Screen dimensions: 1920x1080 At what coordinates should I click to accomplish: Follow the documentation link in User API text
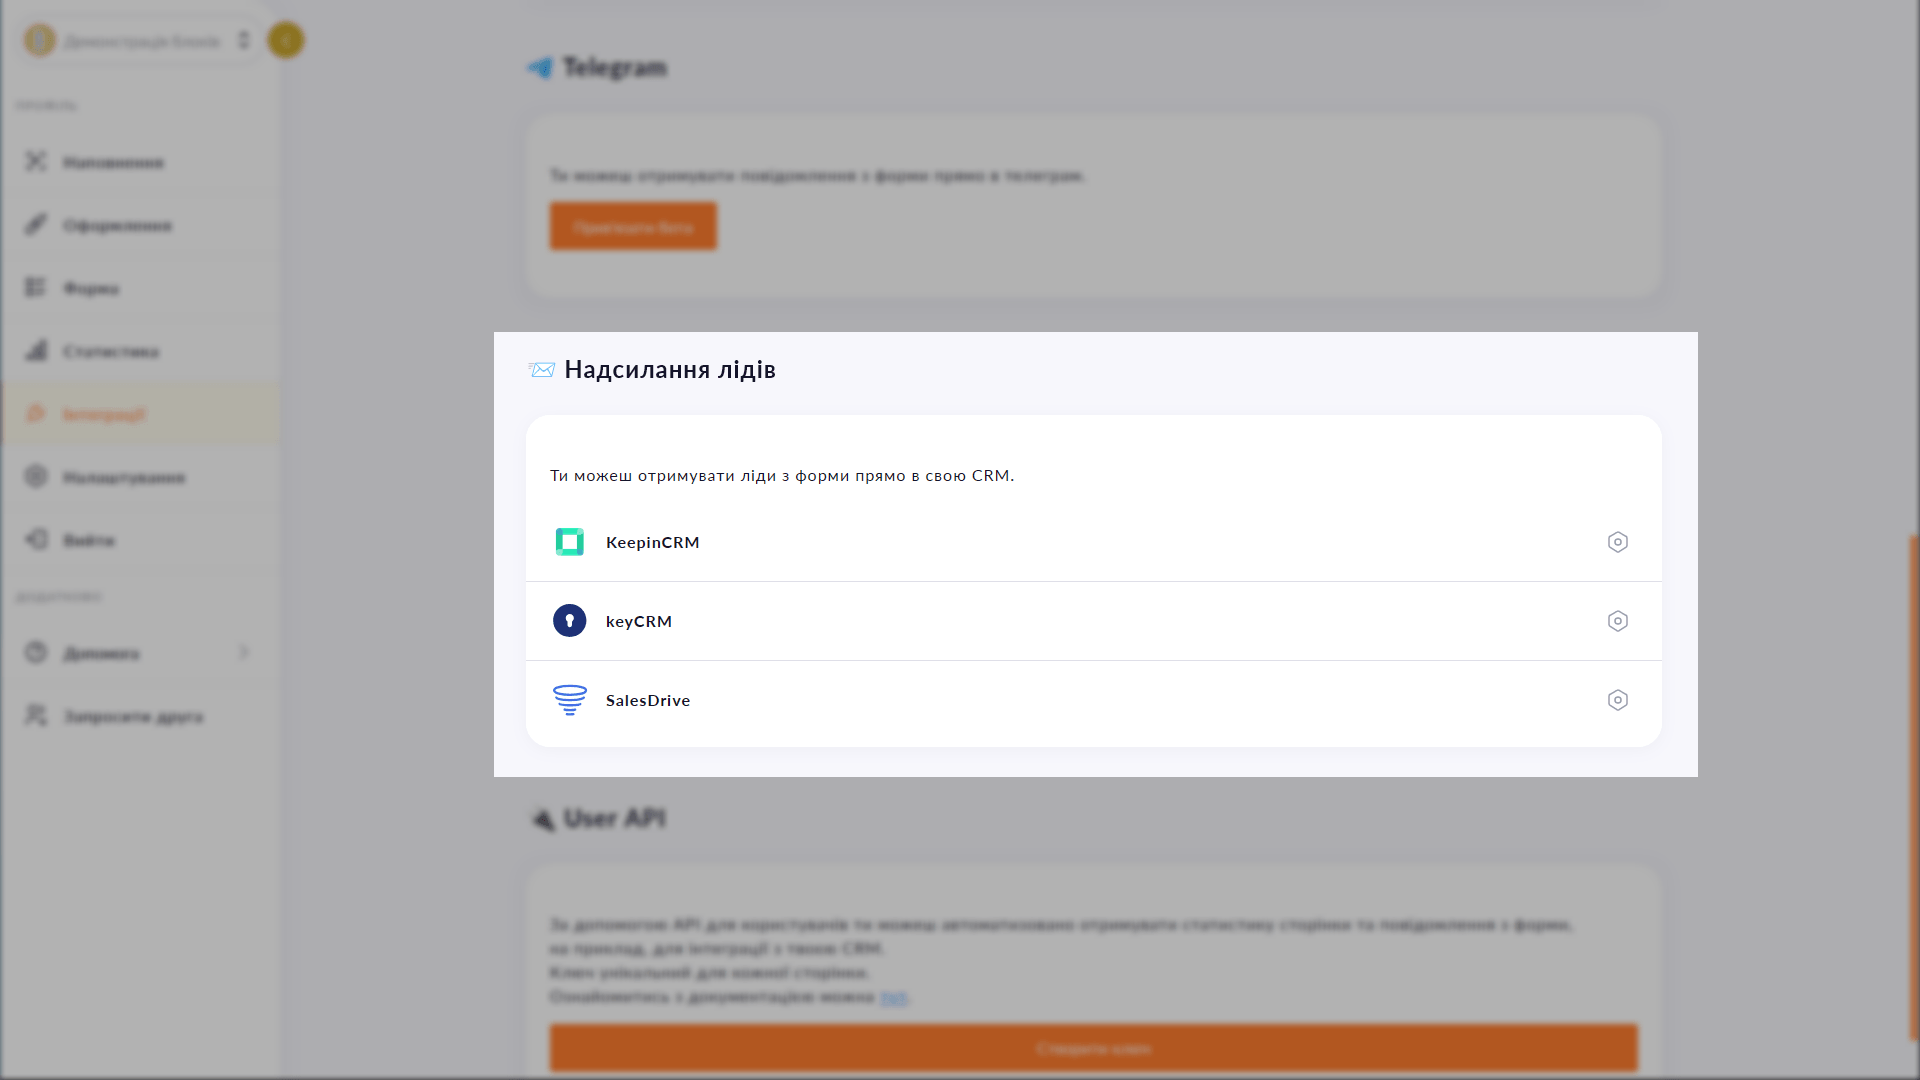894,997
